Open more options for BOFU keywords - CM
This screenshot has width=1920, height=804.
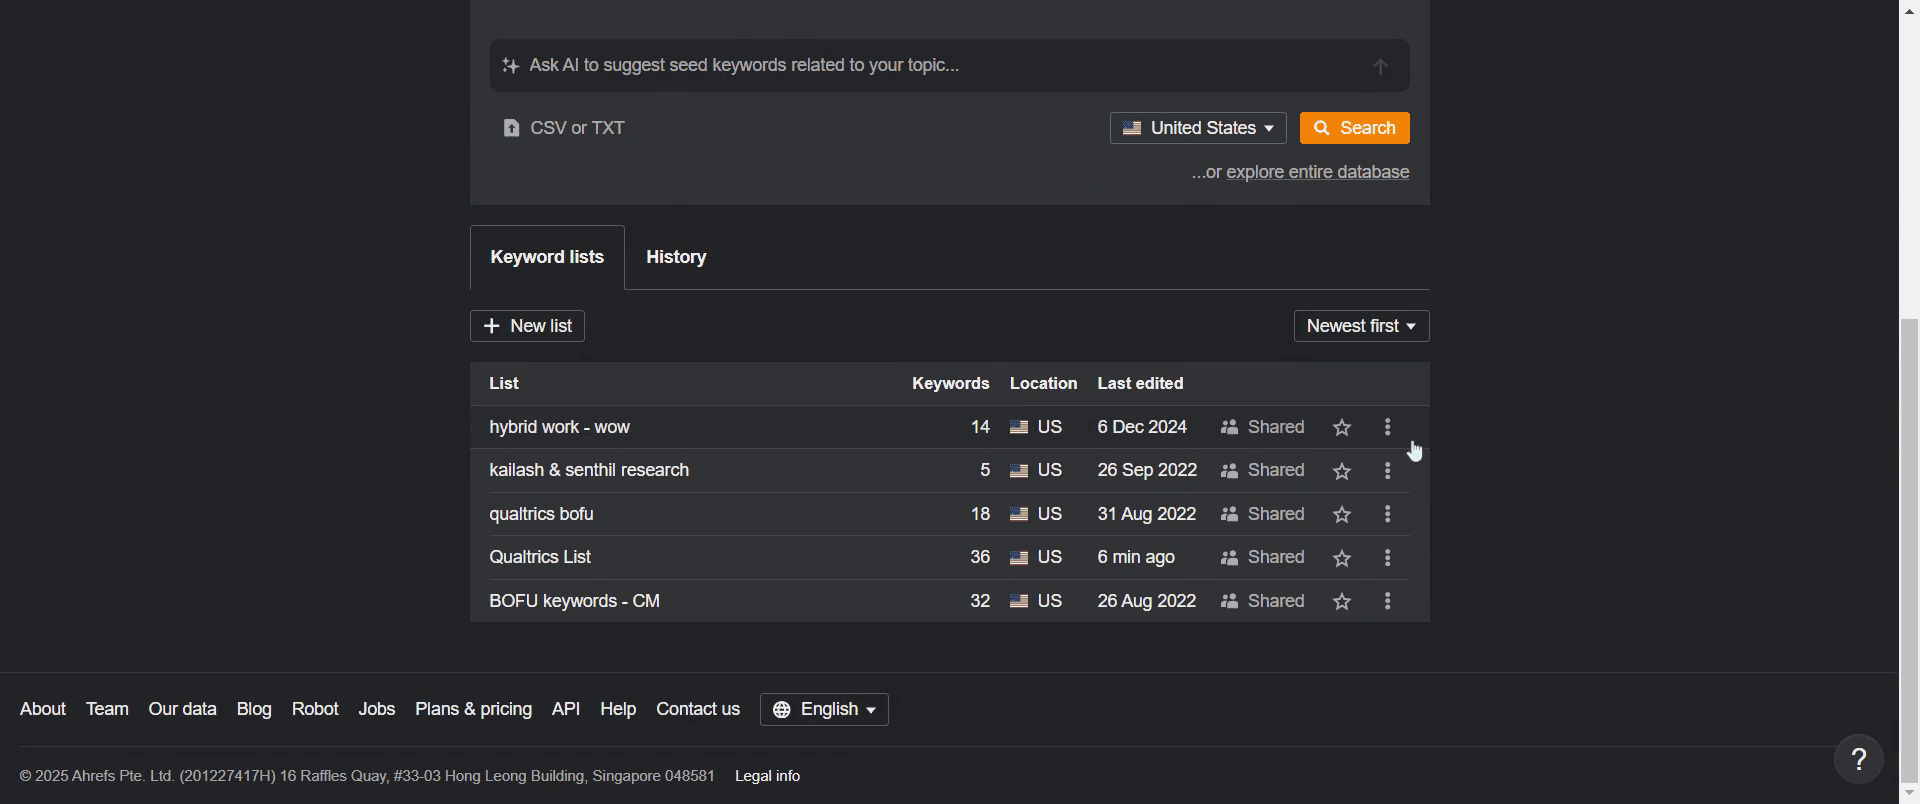(x=1387, y=602)
